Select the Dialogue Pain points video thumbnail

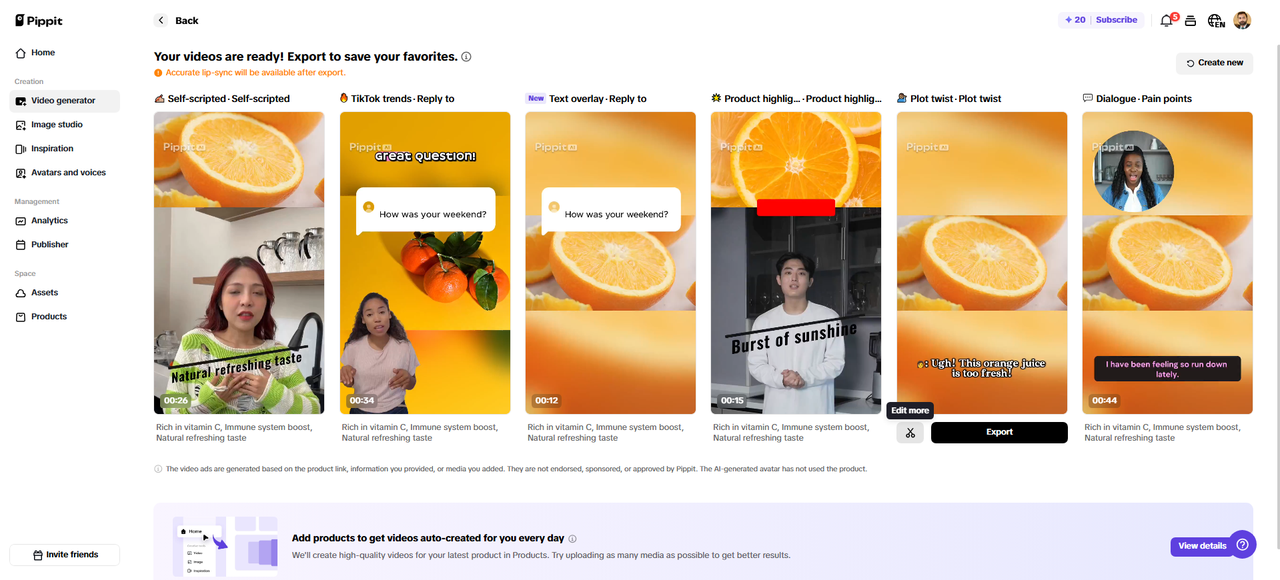1167,262
